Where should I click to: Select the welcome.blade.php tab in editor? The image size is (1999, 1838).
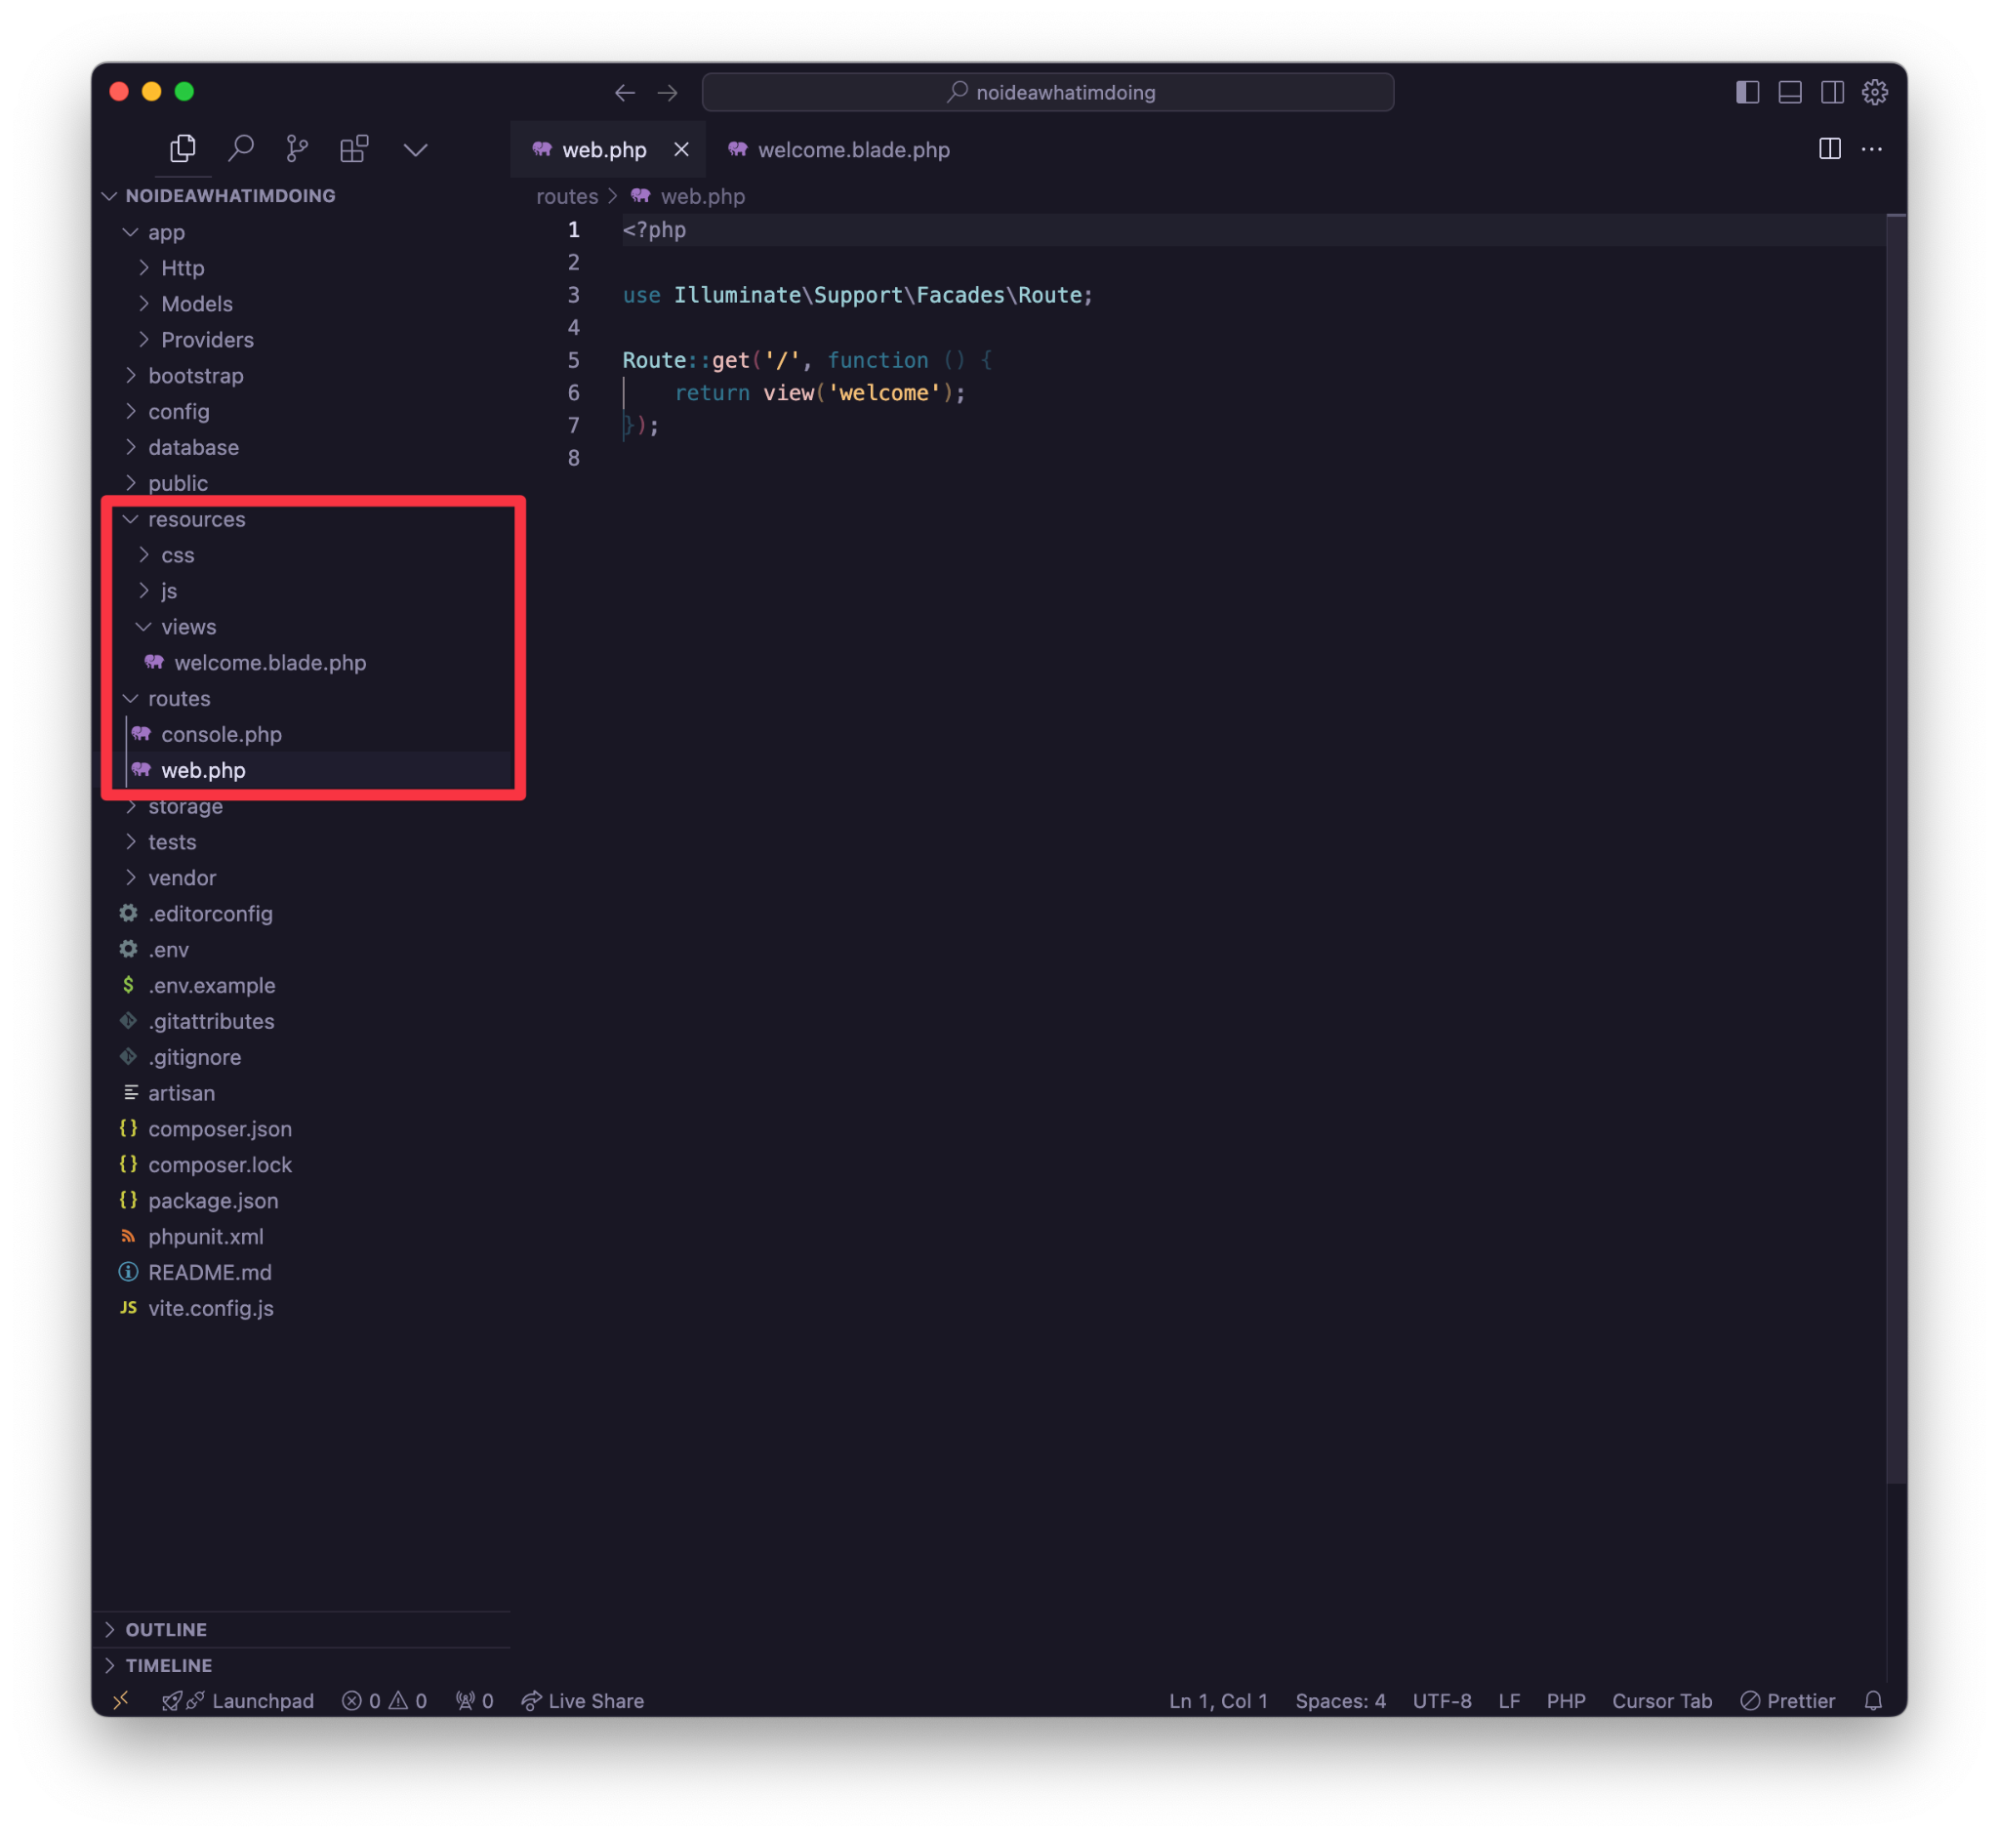point(851,150)
